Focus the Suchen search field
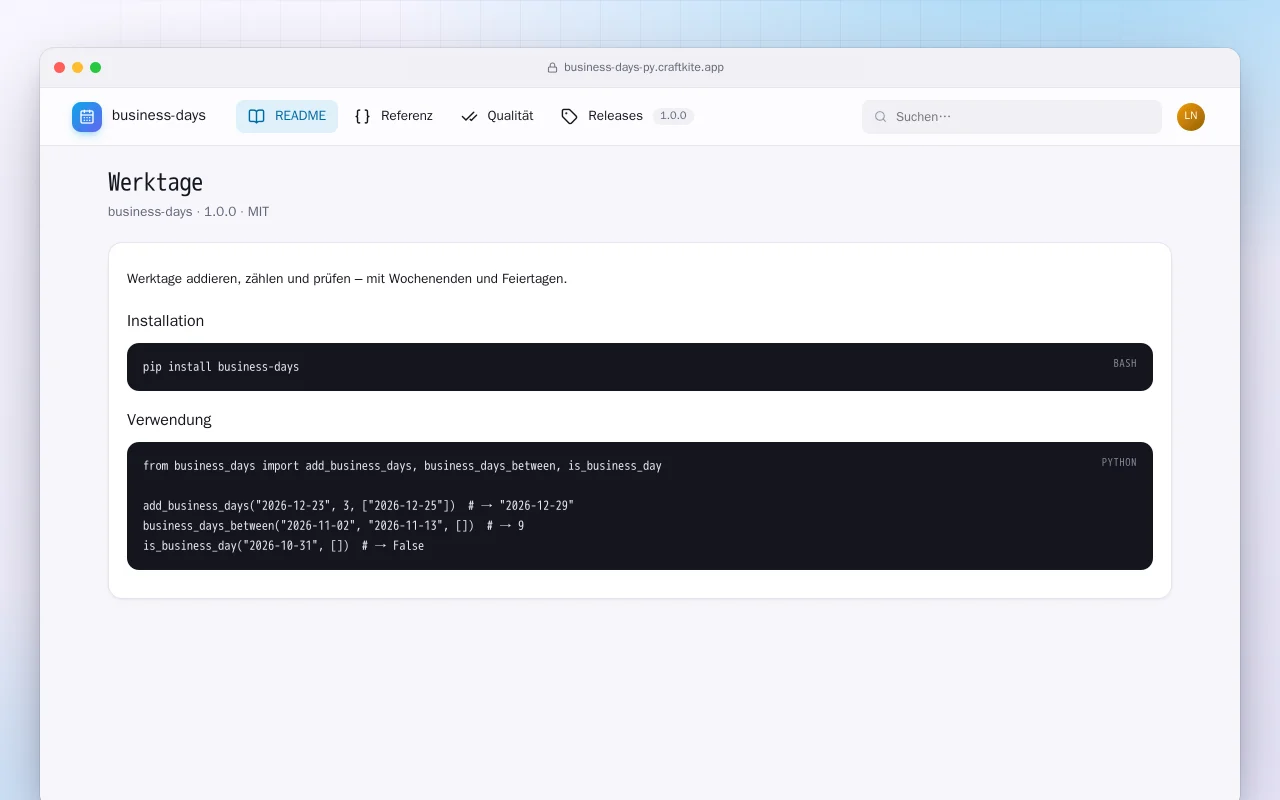The width and height of the screenshot is (1280, 800). tap(1012, 117)
